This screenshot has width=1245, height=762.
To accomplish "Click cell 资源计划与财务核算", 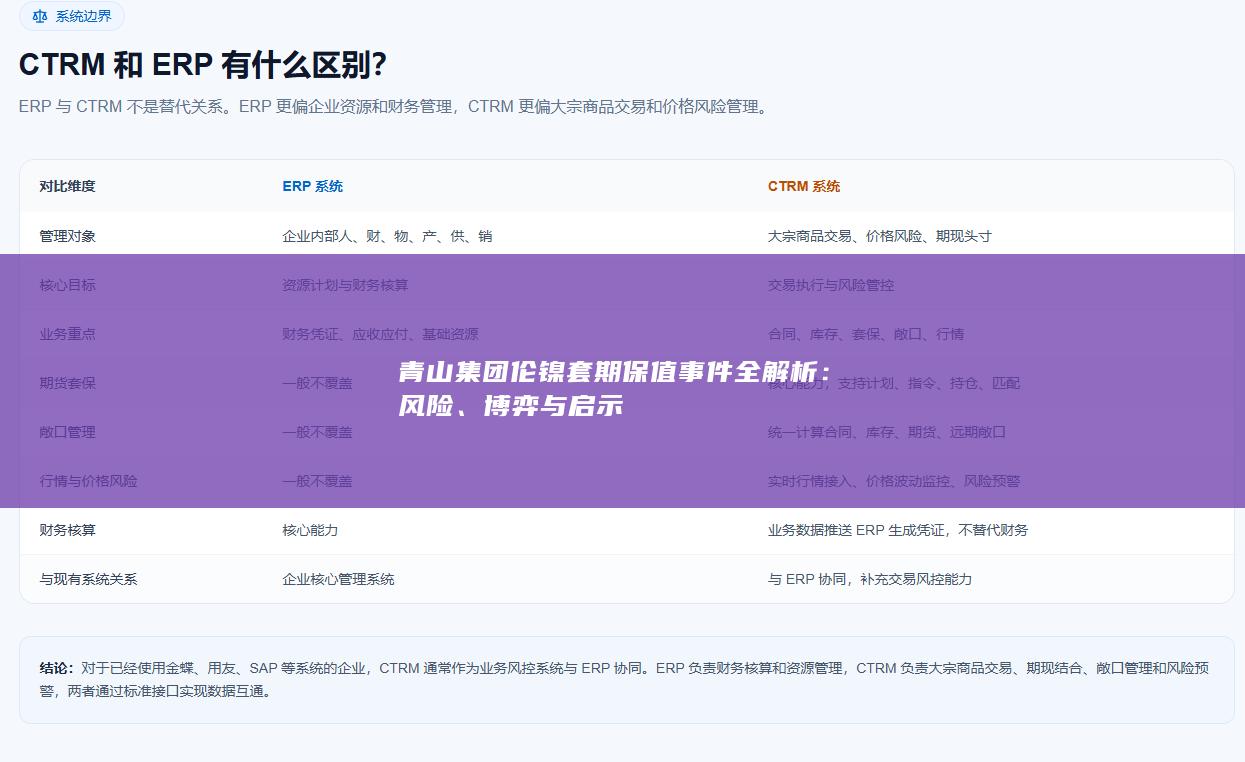I will (345, 285).
